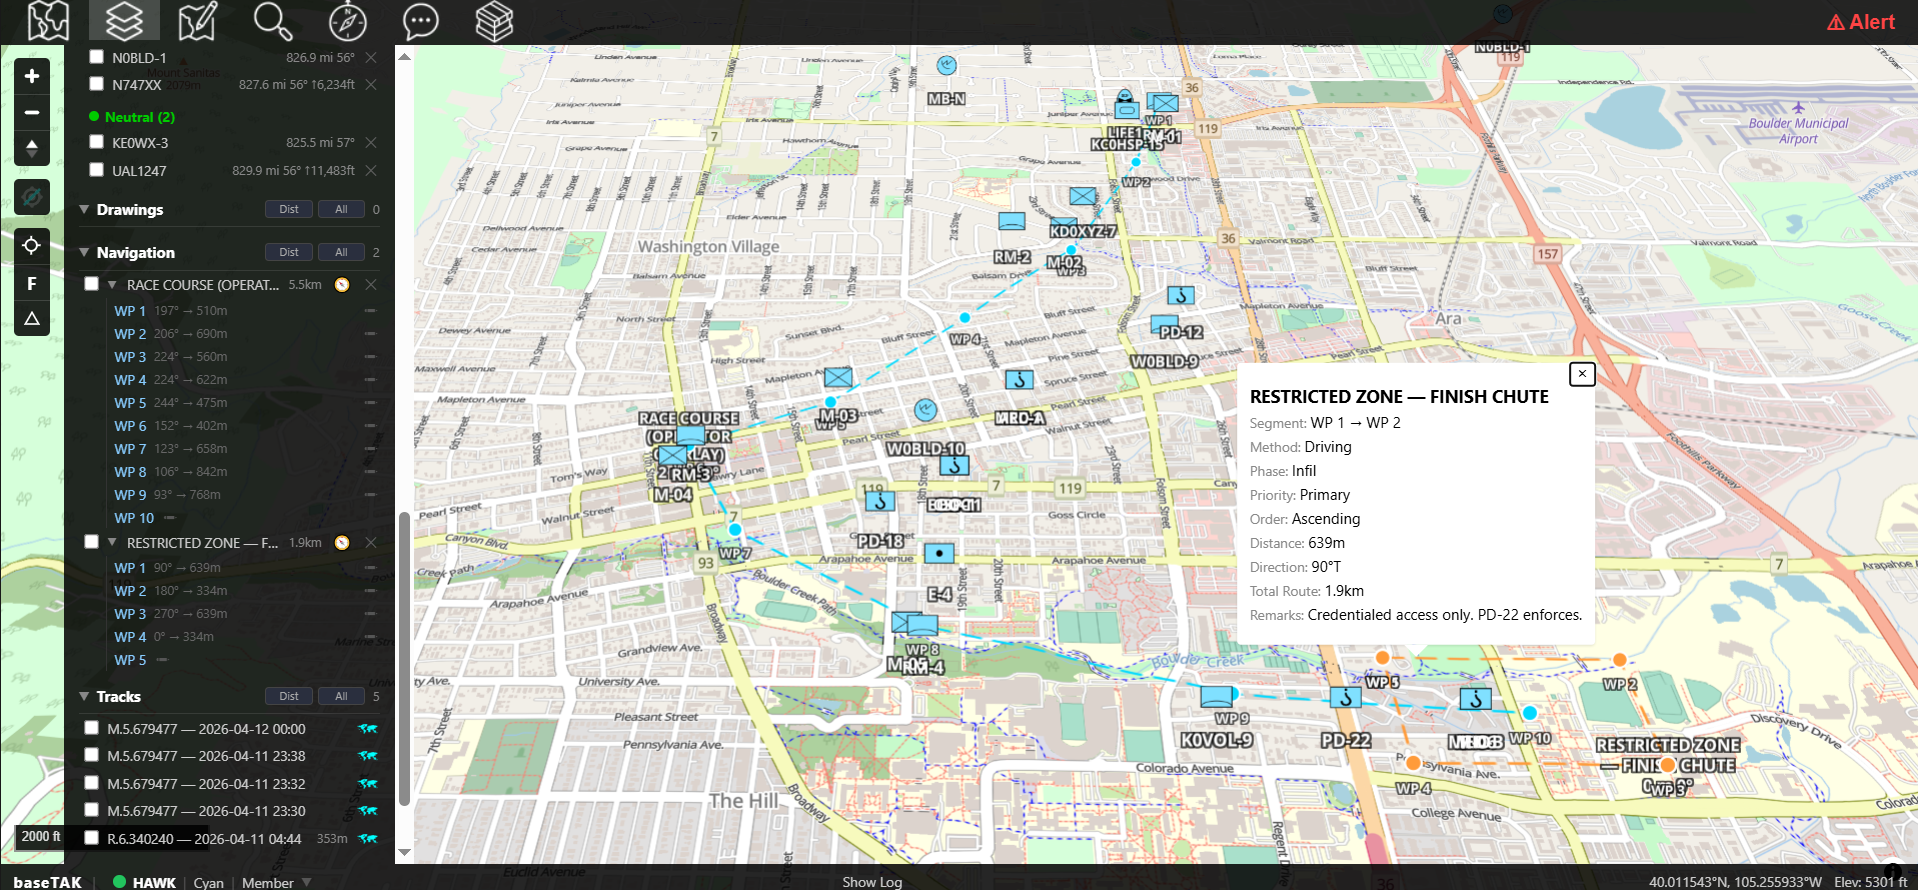
Task: Select the map drawing pencil tool
Action: [x=197, y=21]
